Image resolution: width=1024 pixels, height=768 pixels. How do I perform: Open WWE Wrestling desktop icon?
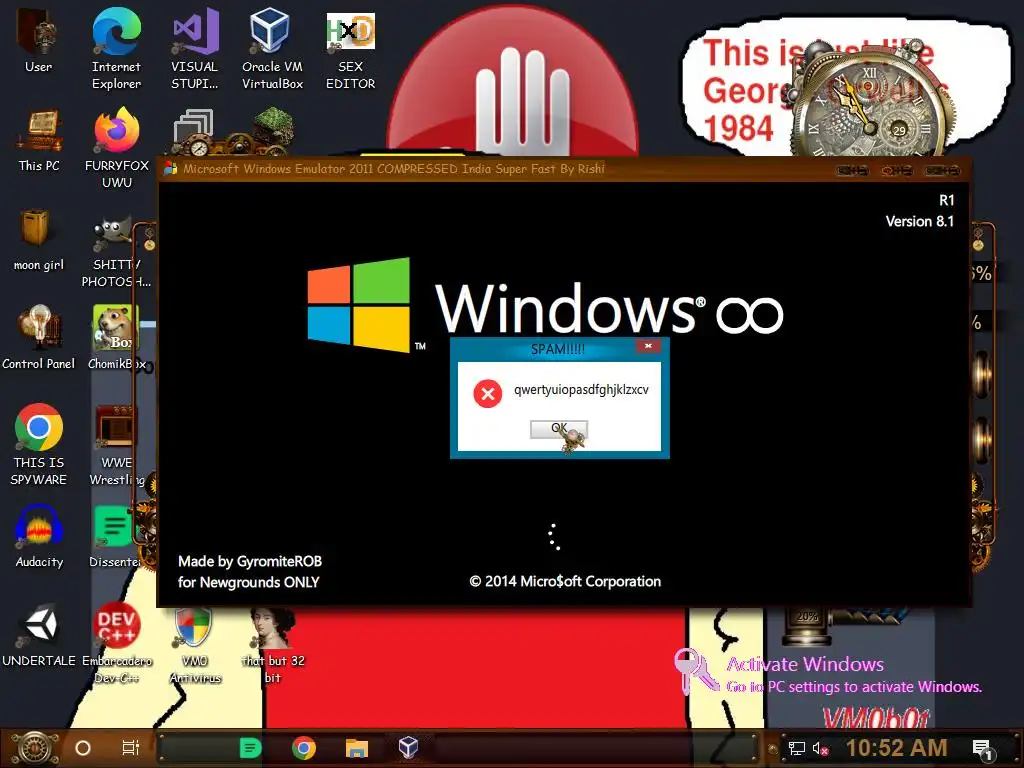point(116,446)
